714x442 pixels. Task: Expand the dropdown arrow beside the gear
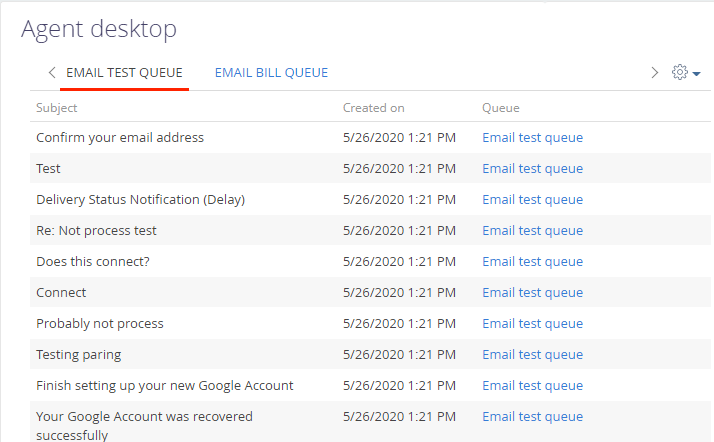(696, 73)
